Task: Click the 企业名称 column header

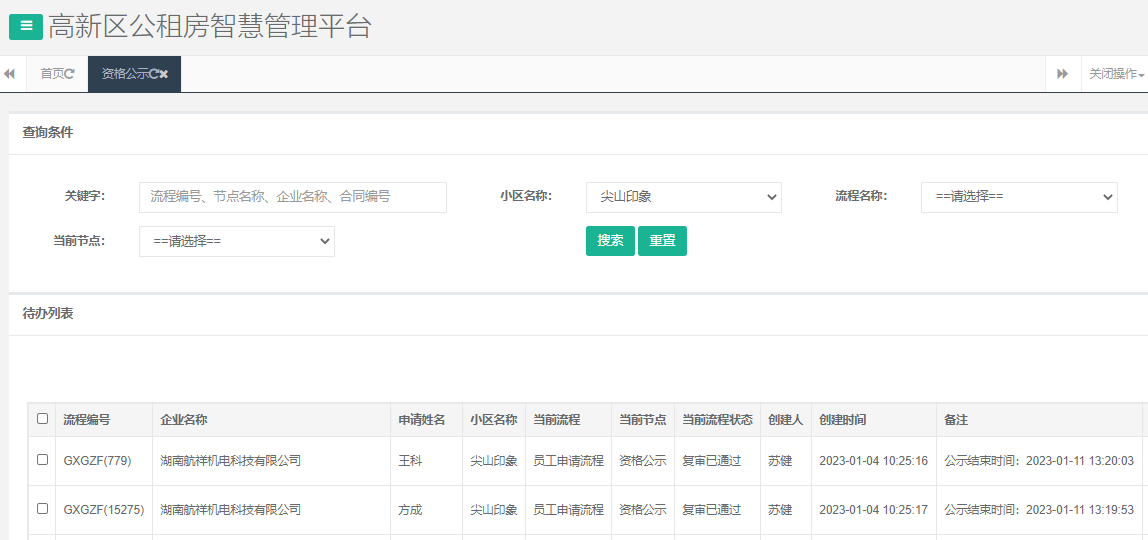Action: point(184,420)
